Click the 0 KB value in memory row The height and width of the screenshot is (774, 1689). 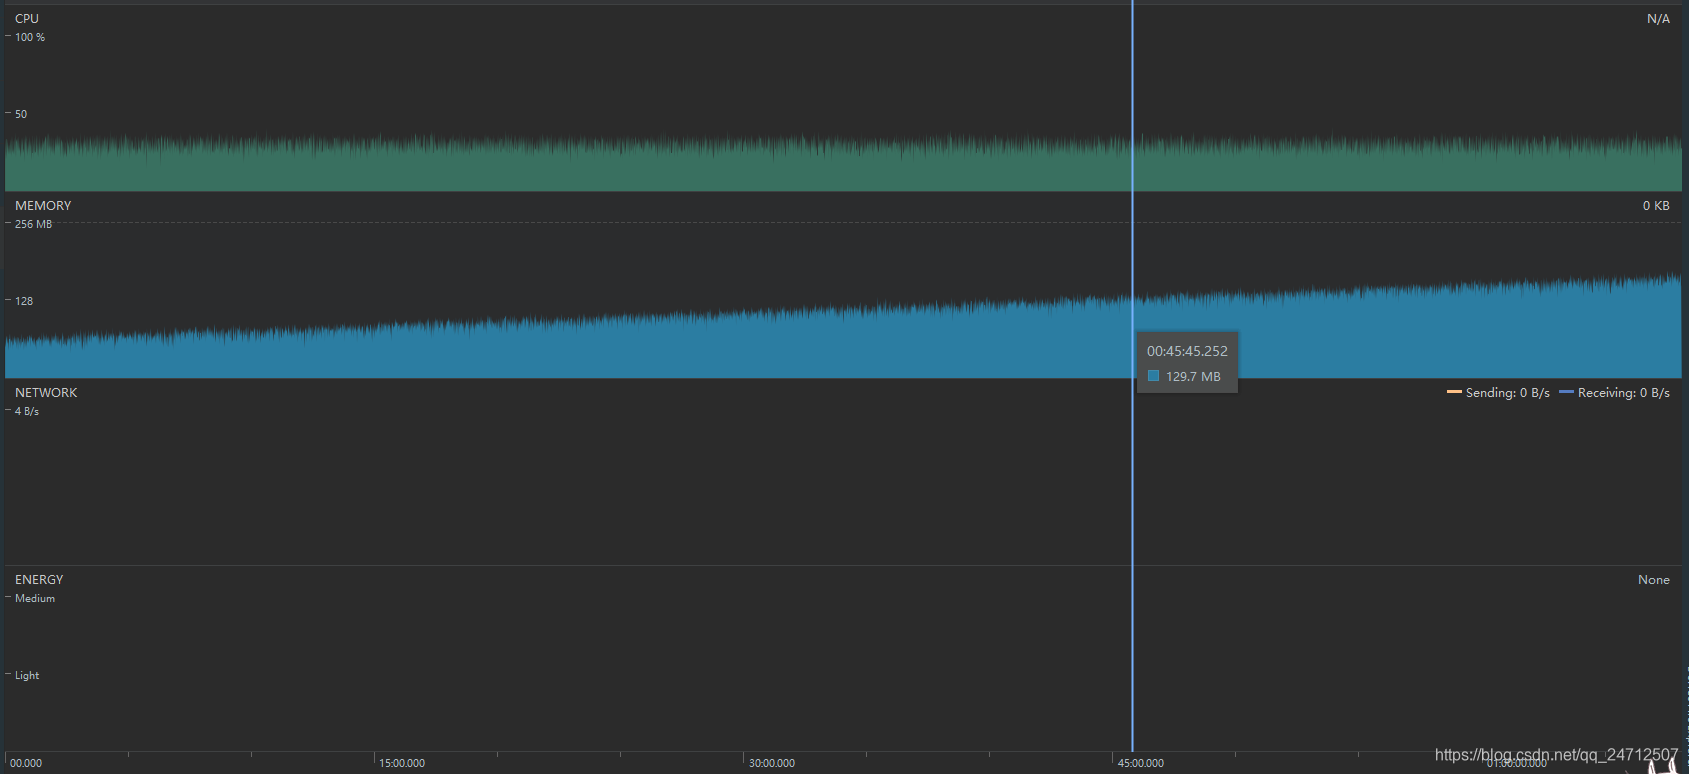tap(1656, 206)
